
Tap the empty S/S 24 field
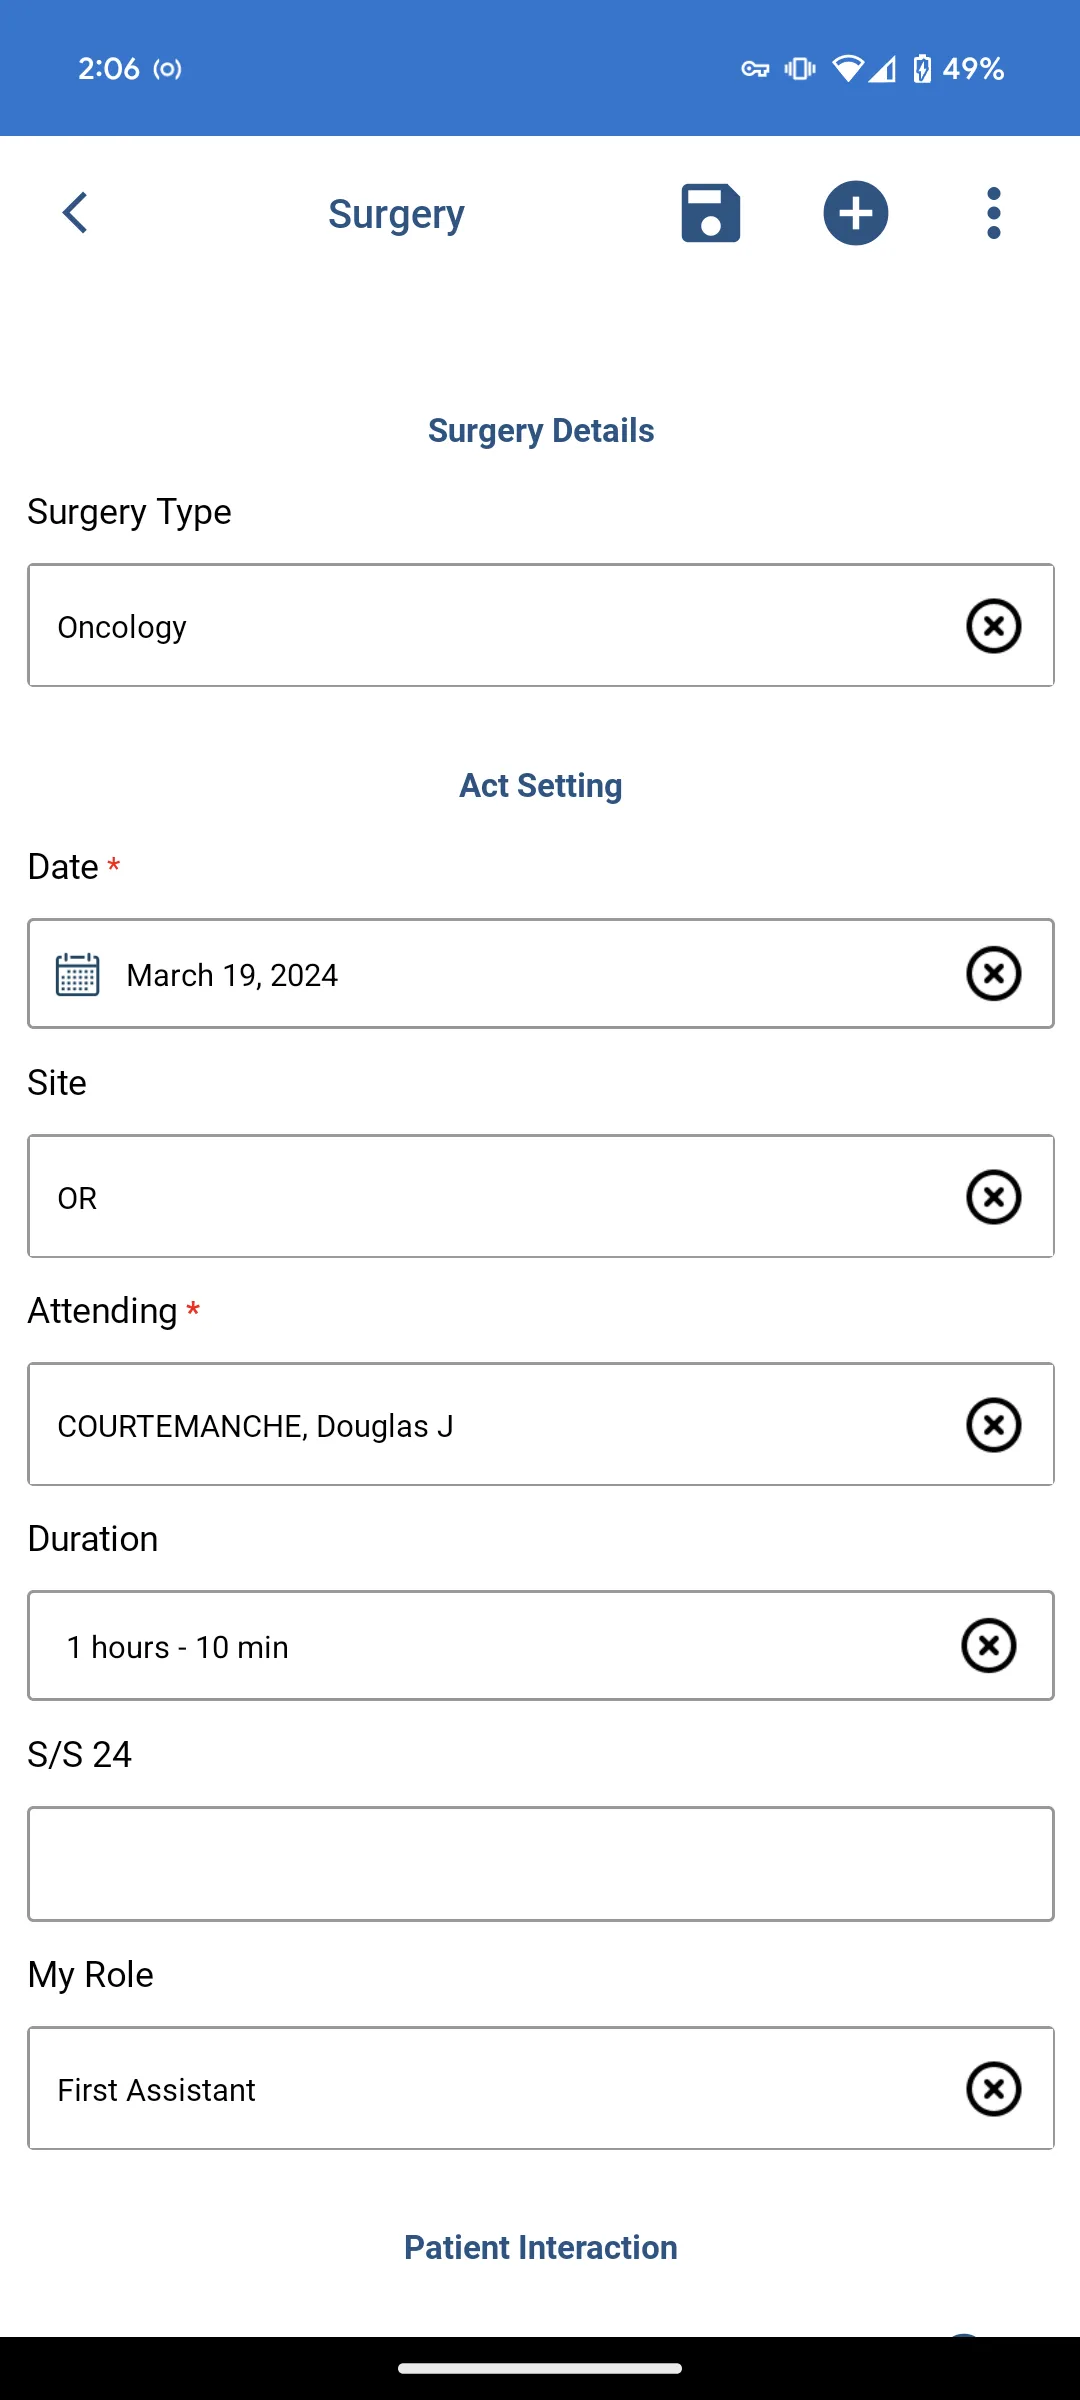[x=541, y=1864]
